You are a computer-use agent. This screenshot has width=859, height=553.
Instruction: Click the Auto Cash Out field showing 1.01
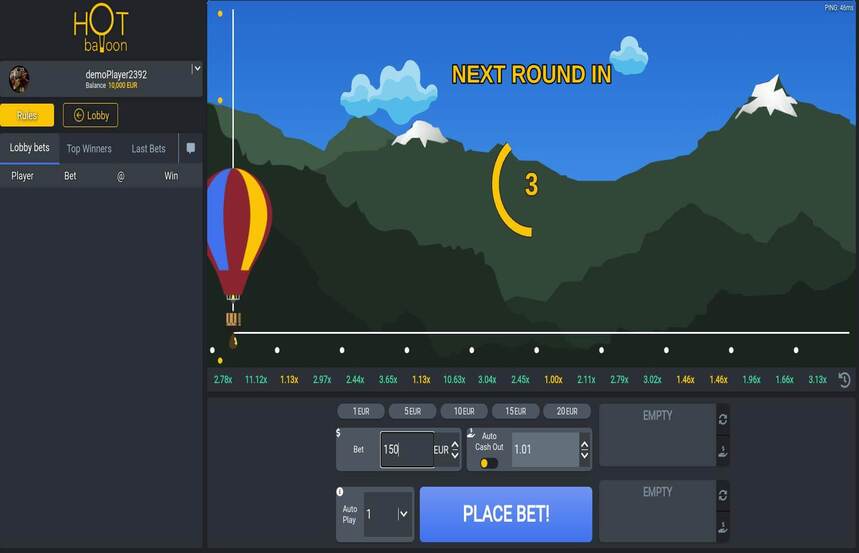tap(545, 449)
